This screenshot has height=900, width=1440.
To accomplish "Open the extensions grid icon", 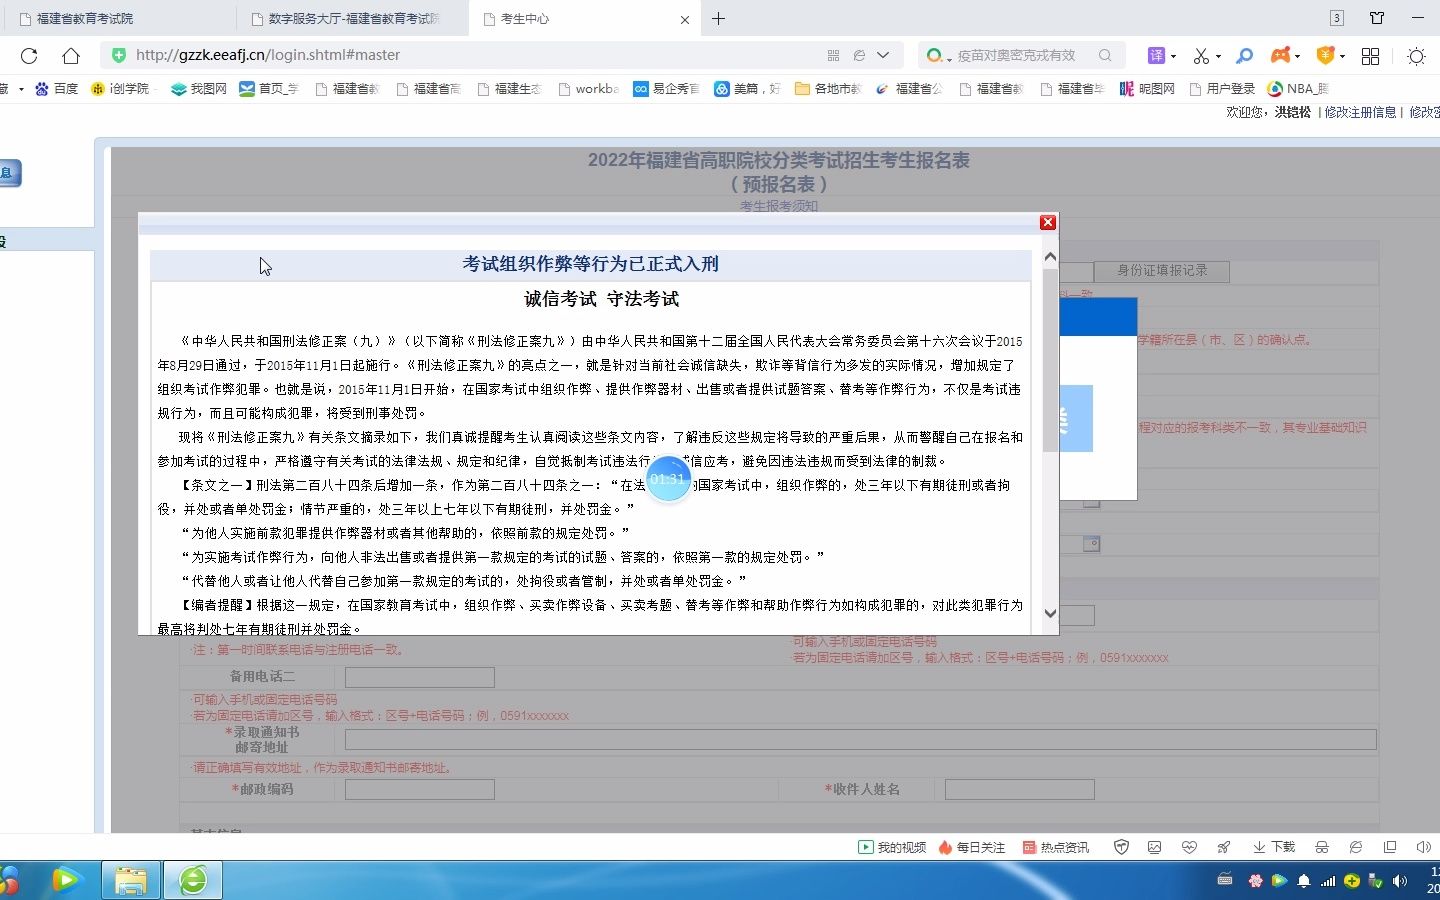I will pos(1370,56).
